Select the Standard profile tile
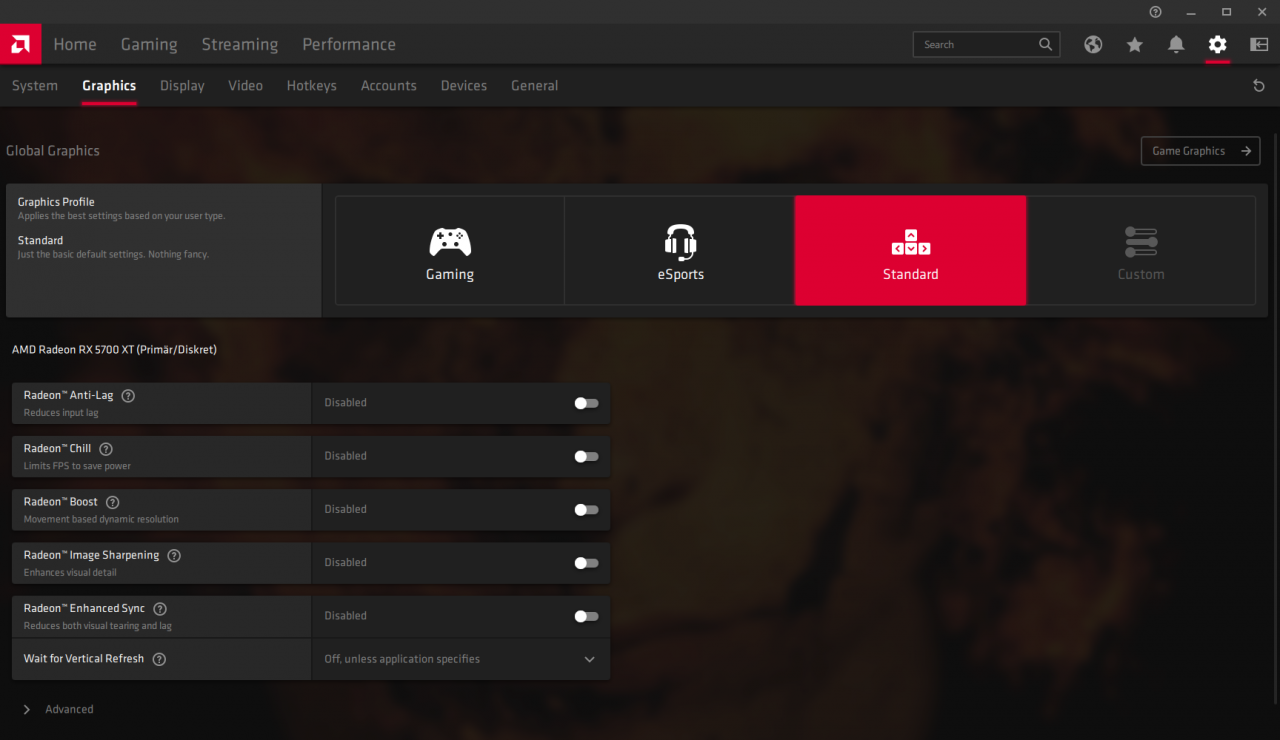This screenshot has height=740, width=1280. (x=910, y=250)
